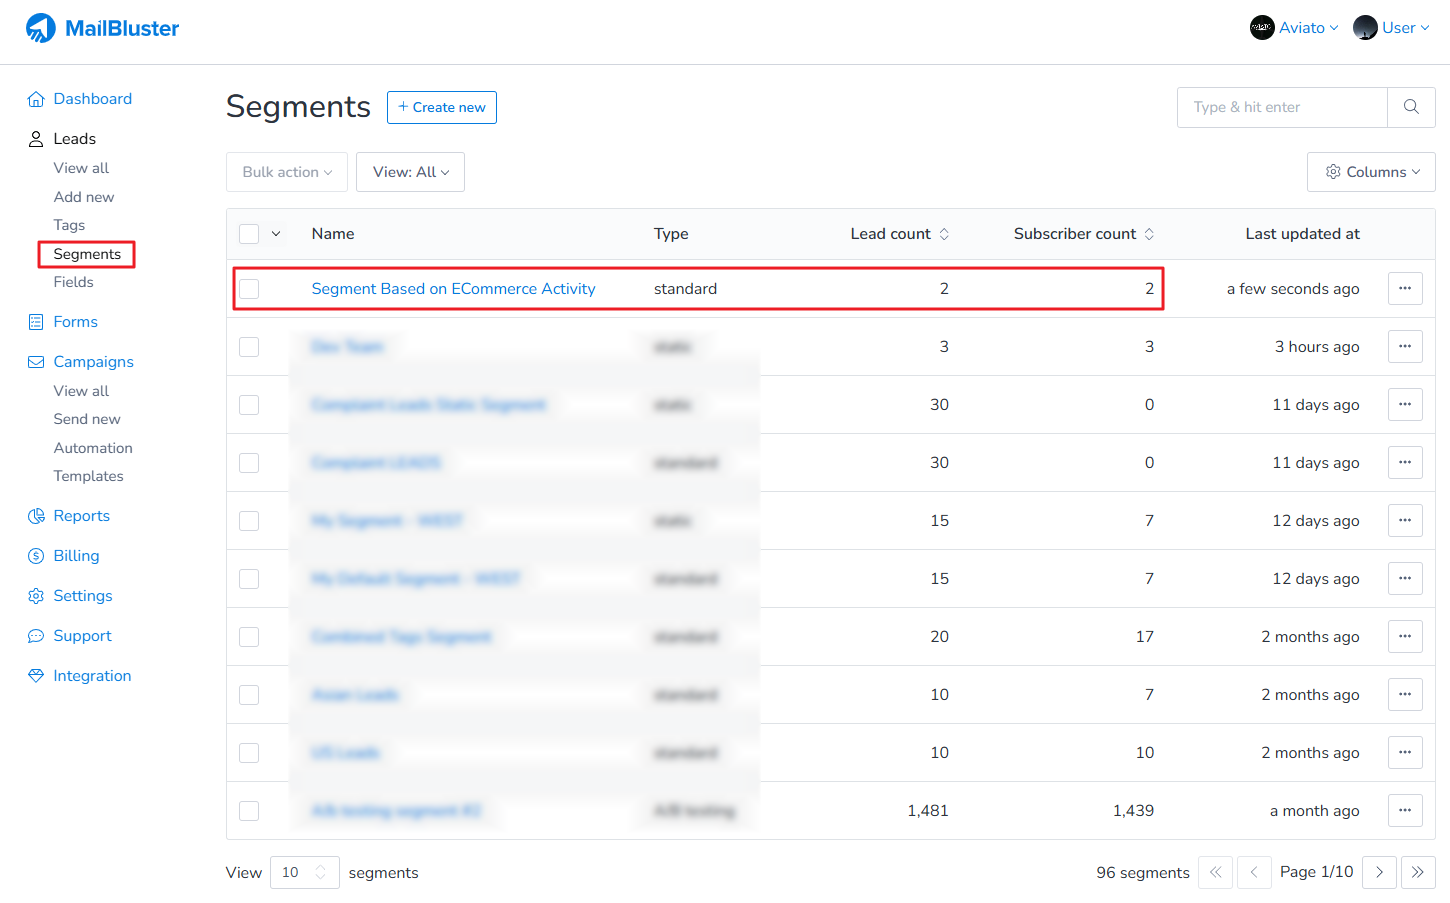Click the search magnifier icon
The height and width of the screenshot is (903, 1450).
(x=1411, y=107)
